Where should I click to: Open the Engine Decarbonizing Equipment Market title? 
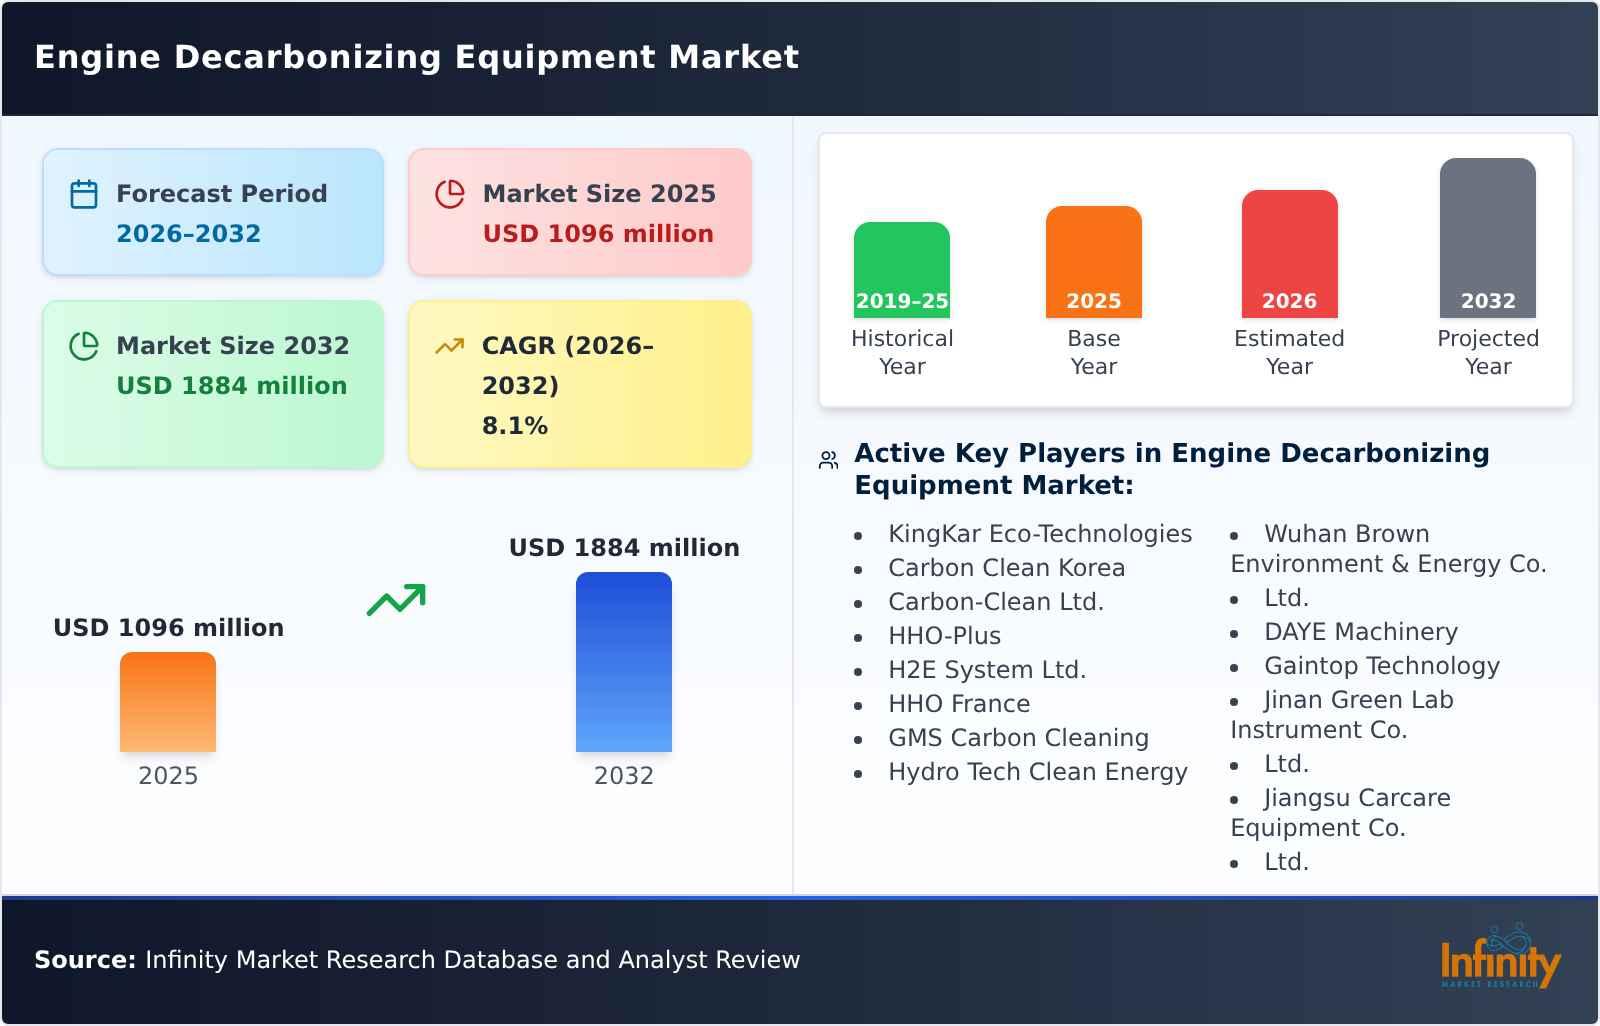(x=417, y=57)
